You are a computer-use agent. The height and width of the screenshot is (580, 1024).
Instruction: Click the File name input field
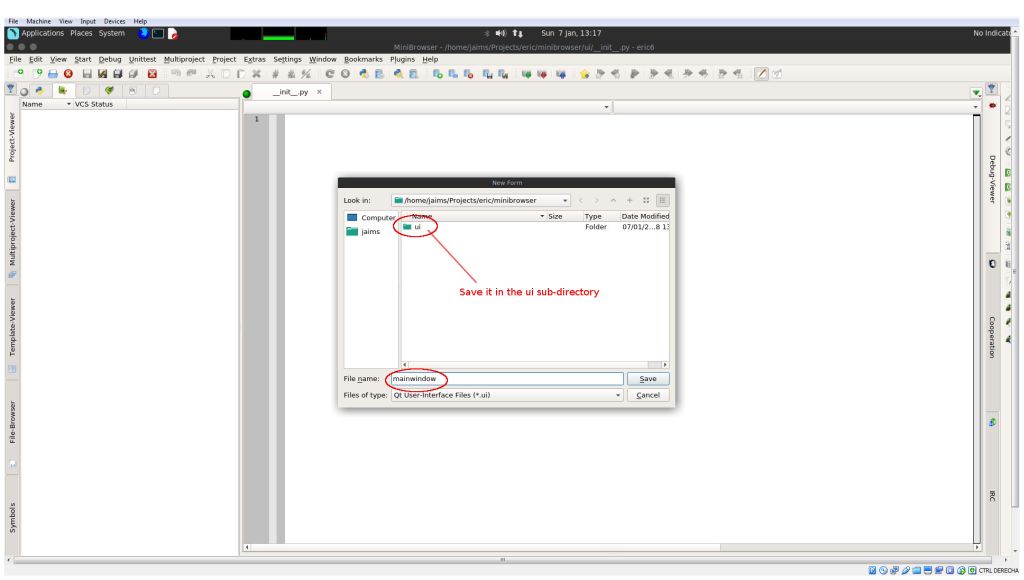[x=506, y=379]
